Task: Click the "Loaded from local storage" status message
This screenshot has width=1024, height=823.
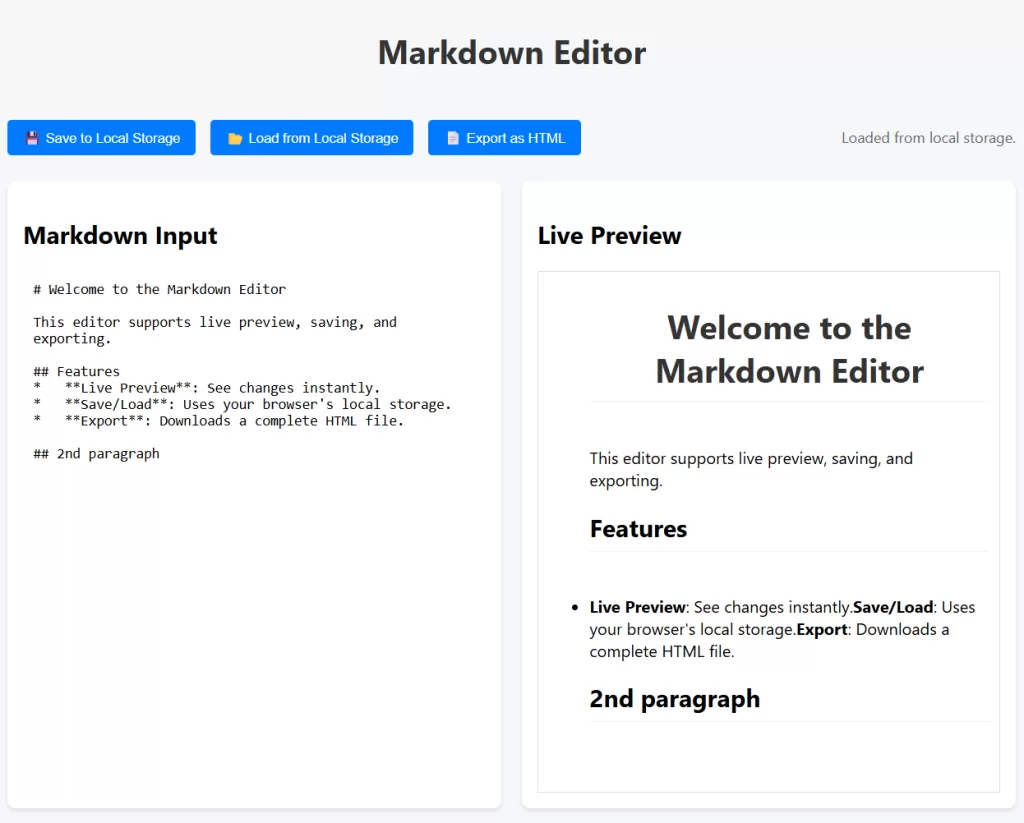Action: 928,138
